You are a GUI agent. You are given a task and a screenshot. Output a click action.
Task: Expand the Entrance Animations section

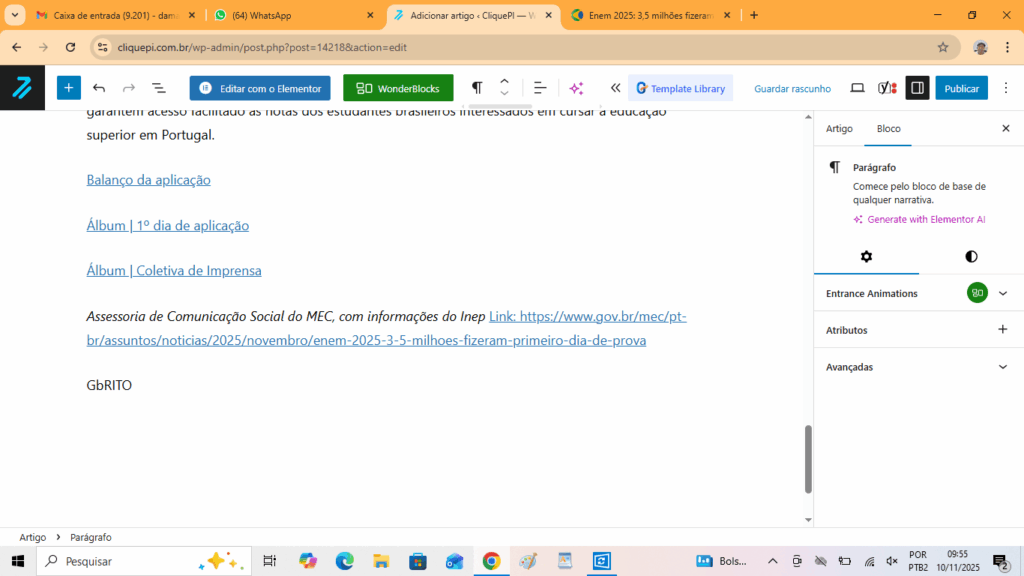click(1003, 293)
